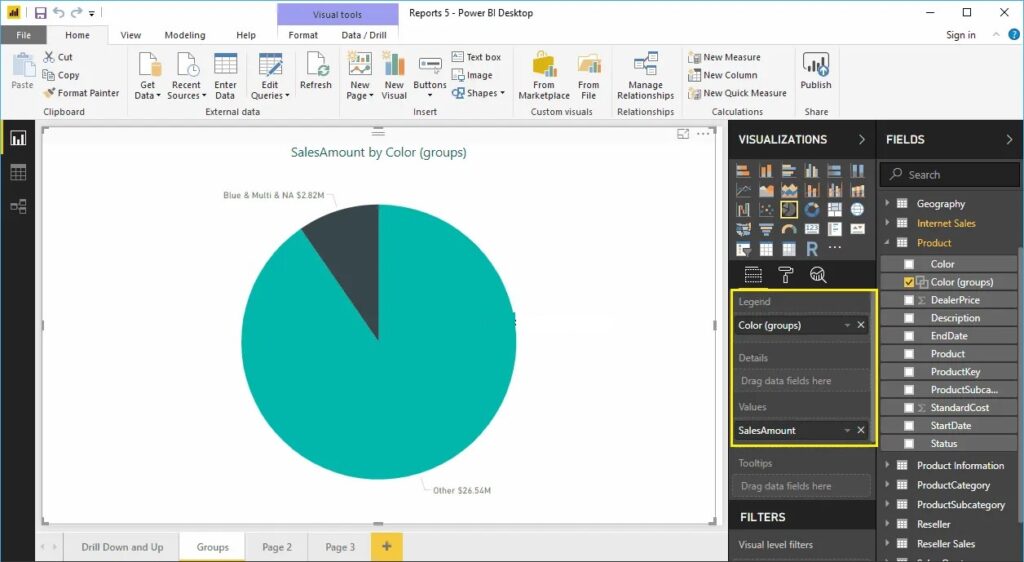Select the Ribbon chart visualization
The width and height of the screenshot is (1024, 562).
click(x=857, y=191)
